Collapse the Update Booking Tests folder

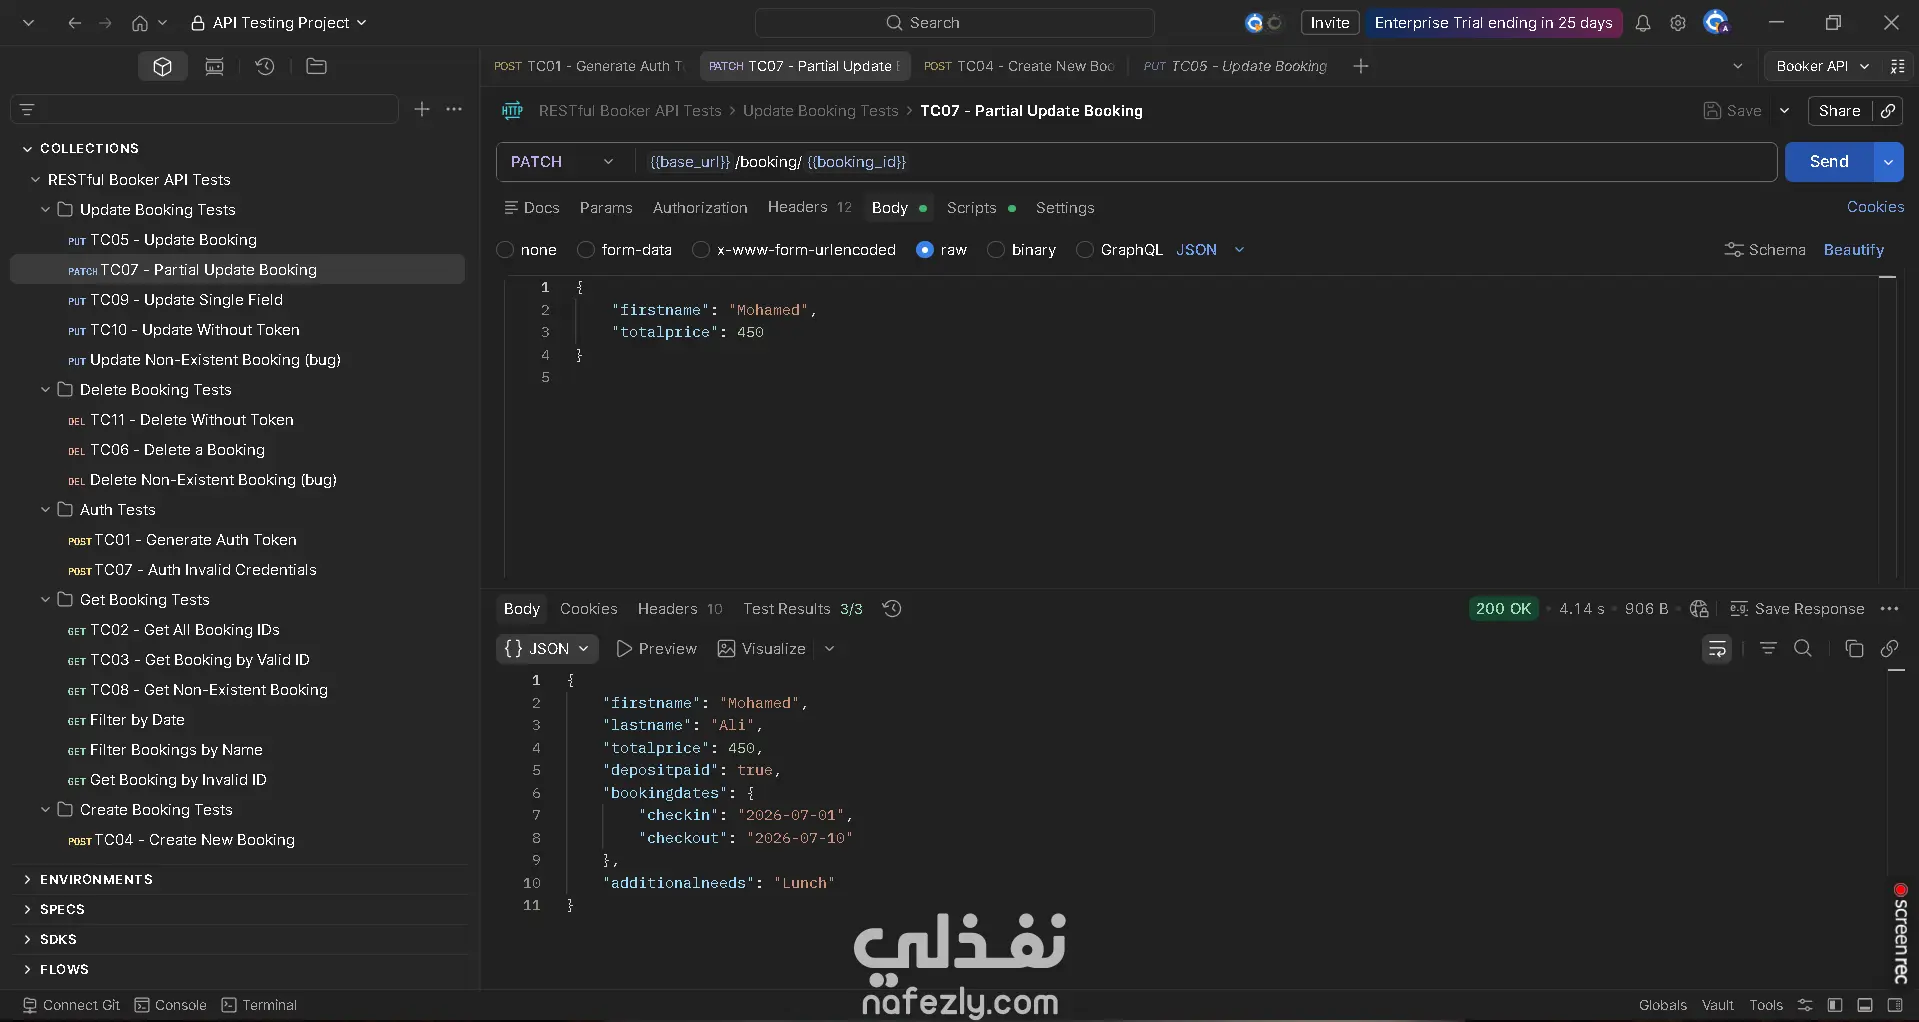45,210
